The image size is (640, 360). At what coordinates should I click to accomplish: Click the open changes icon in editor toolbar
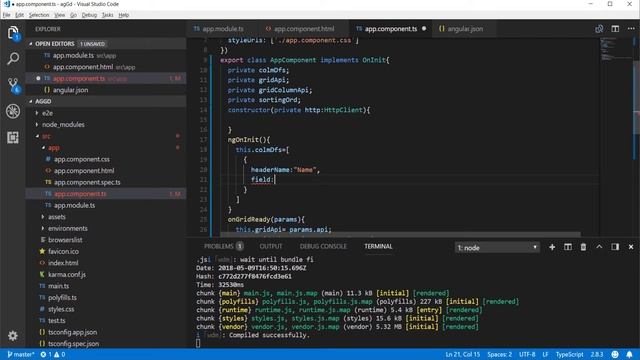pos(599,29)
